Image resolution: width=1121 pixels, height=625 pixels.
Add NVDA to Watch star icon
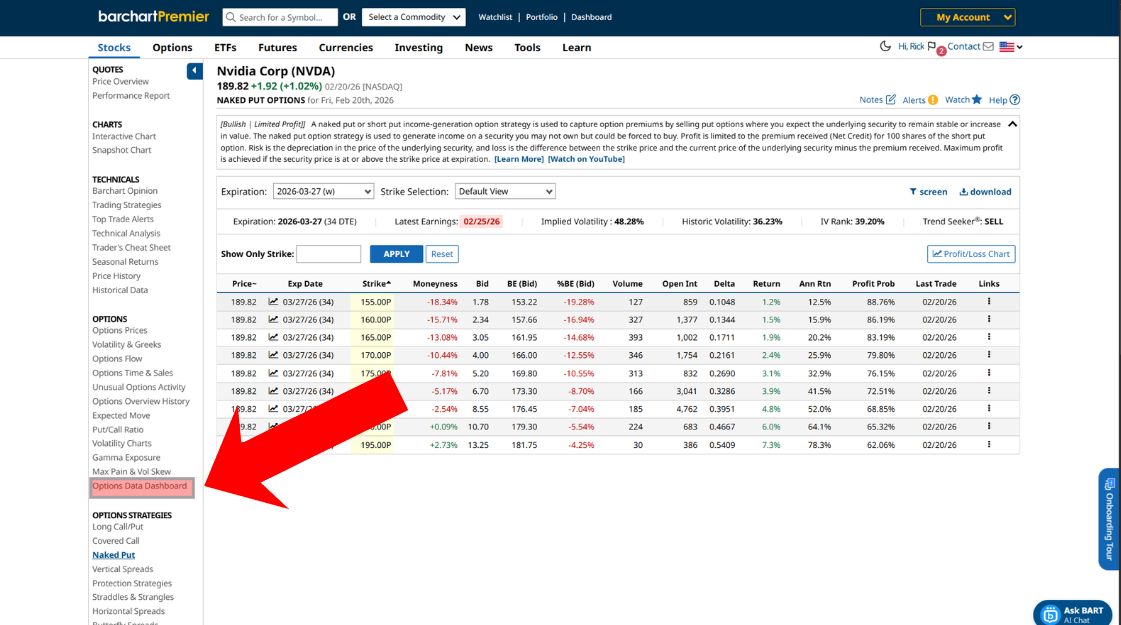[x=977, y=99]
